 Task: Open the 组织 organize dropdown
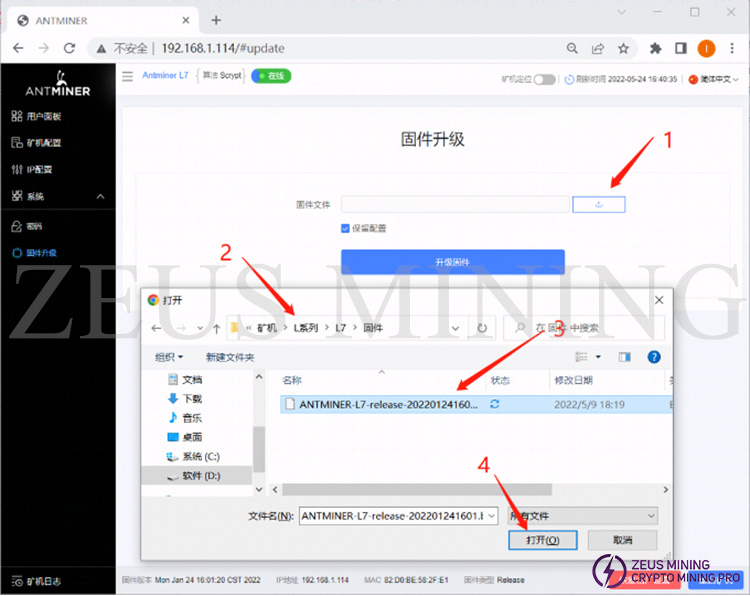169,357
